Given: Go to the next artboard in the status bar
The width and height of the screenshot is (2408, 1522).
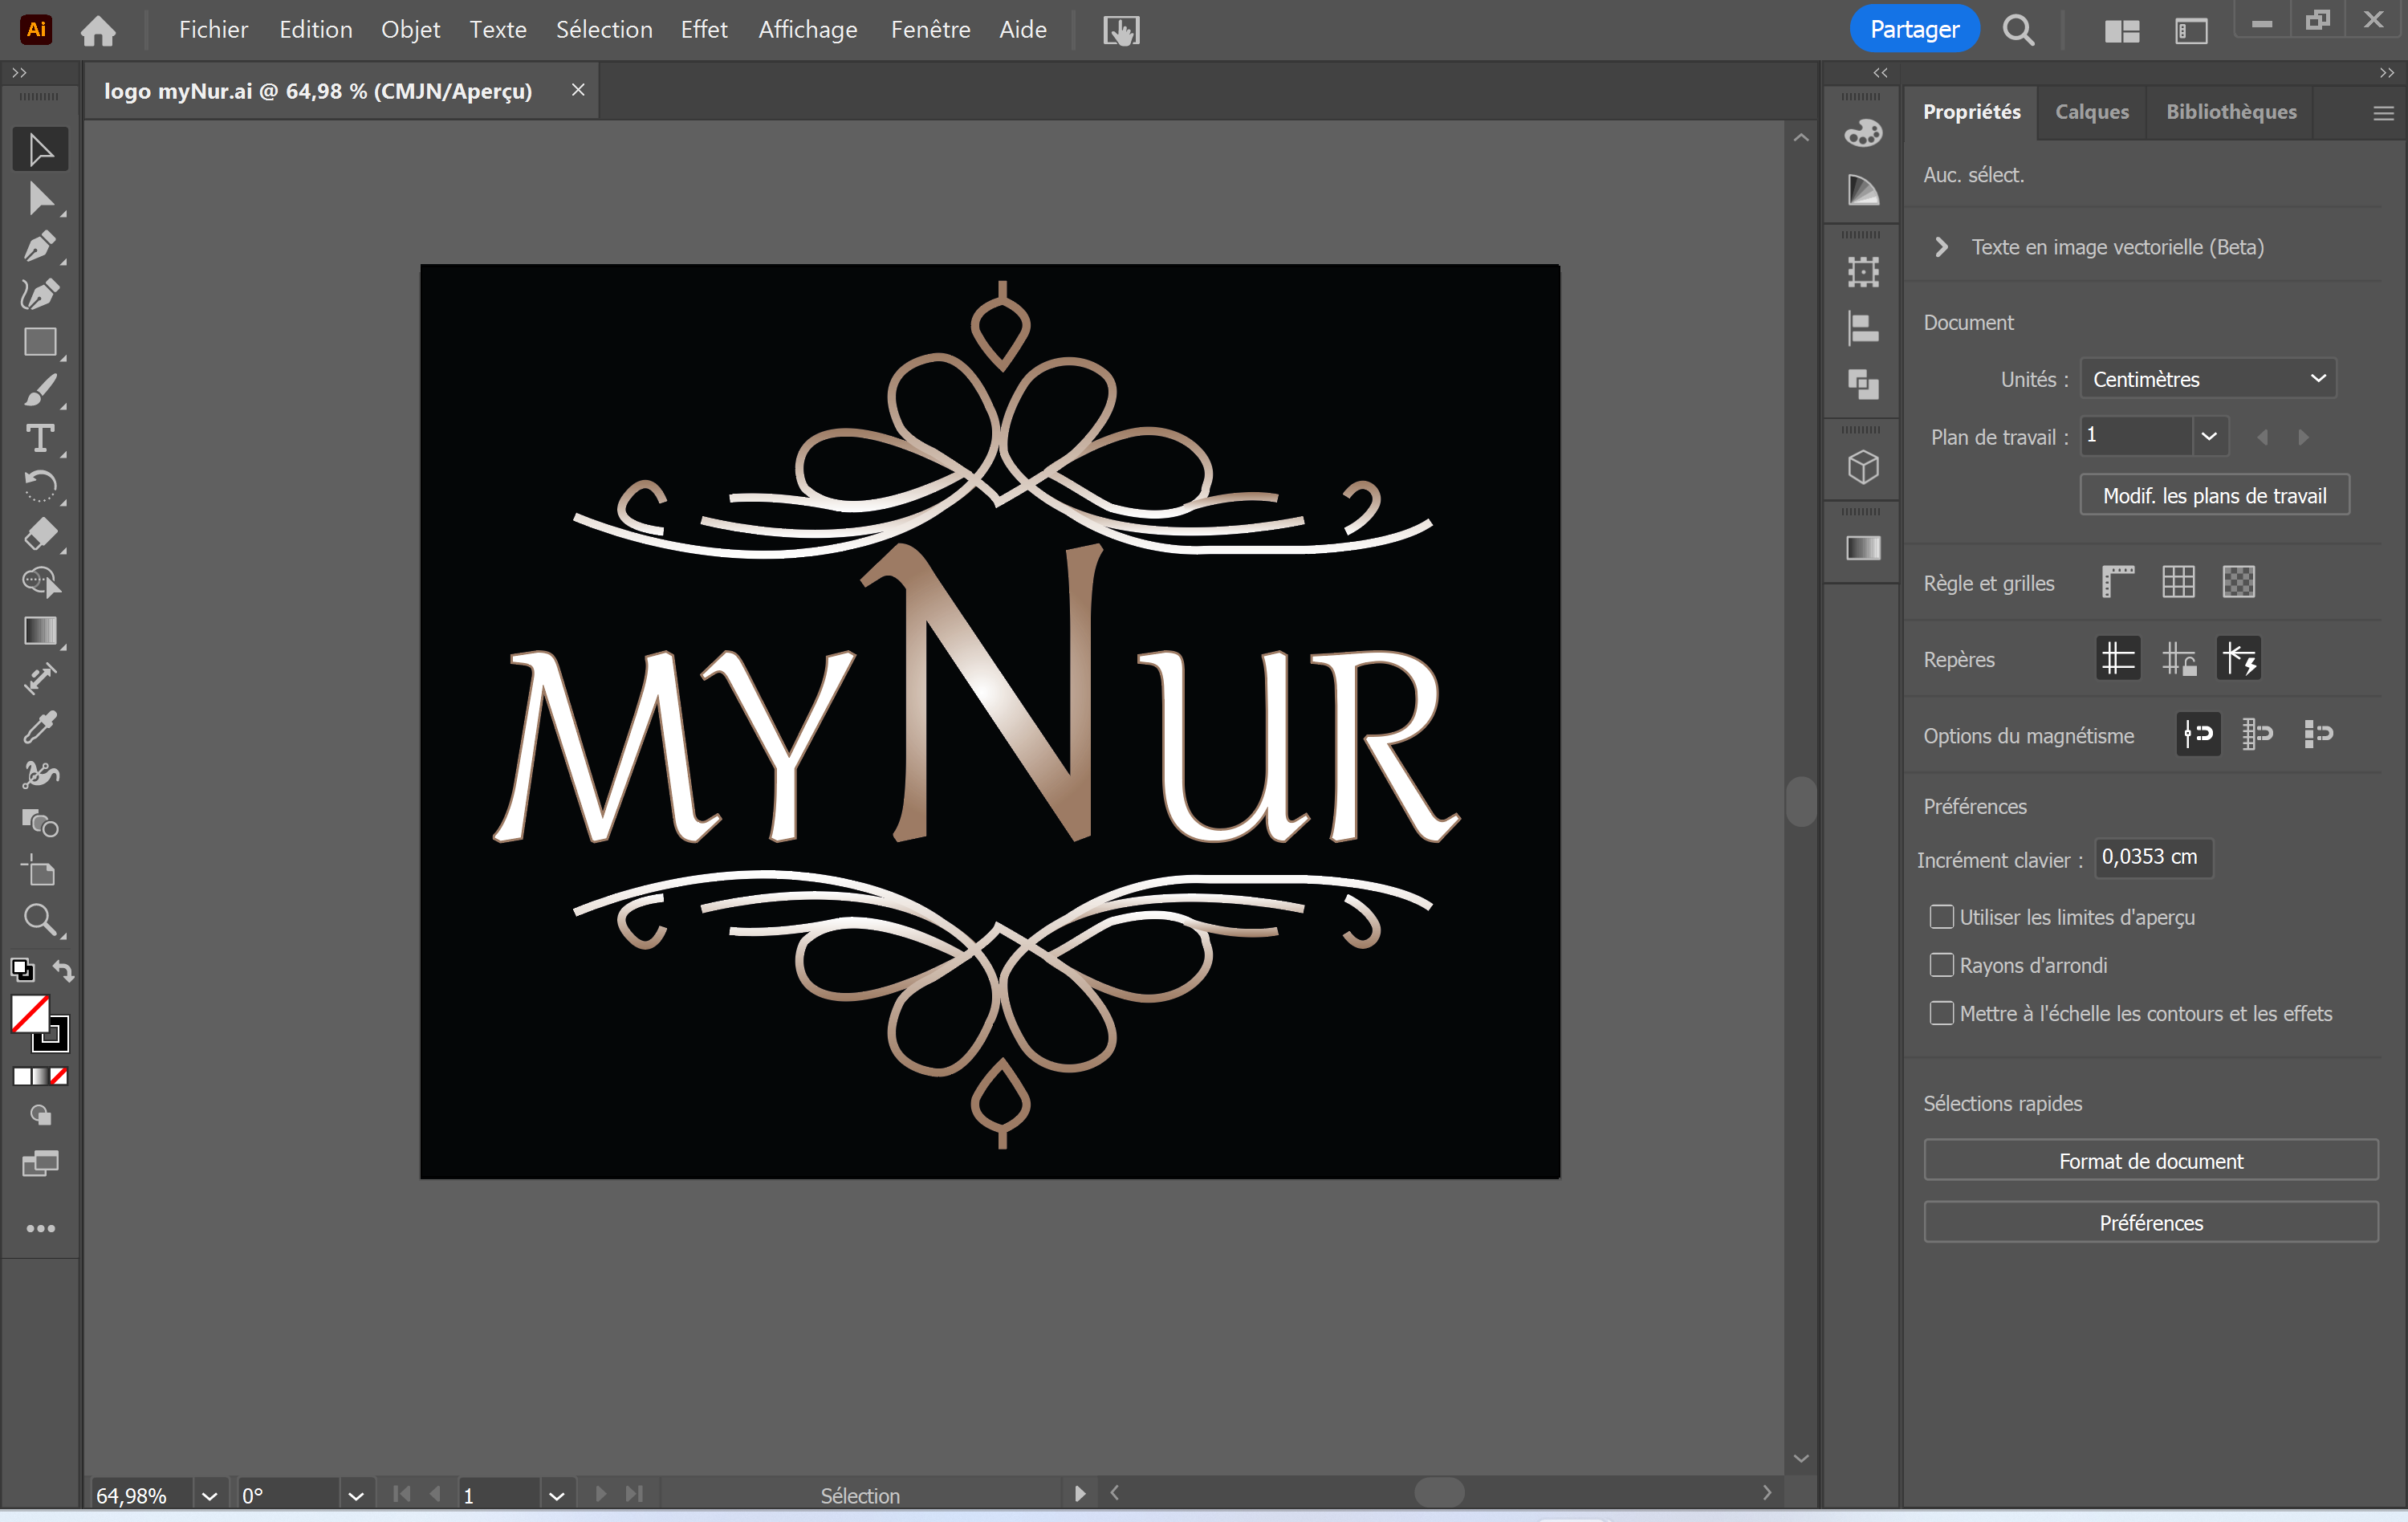Looking at the screenshot, I should coord(600,1494).
